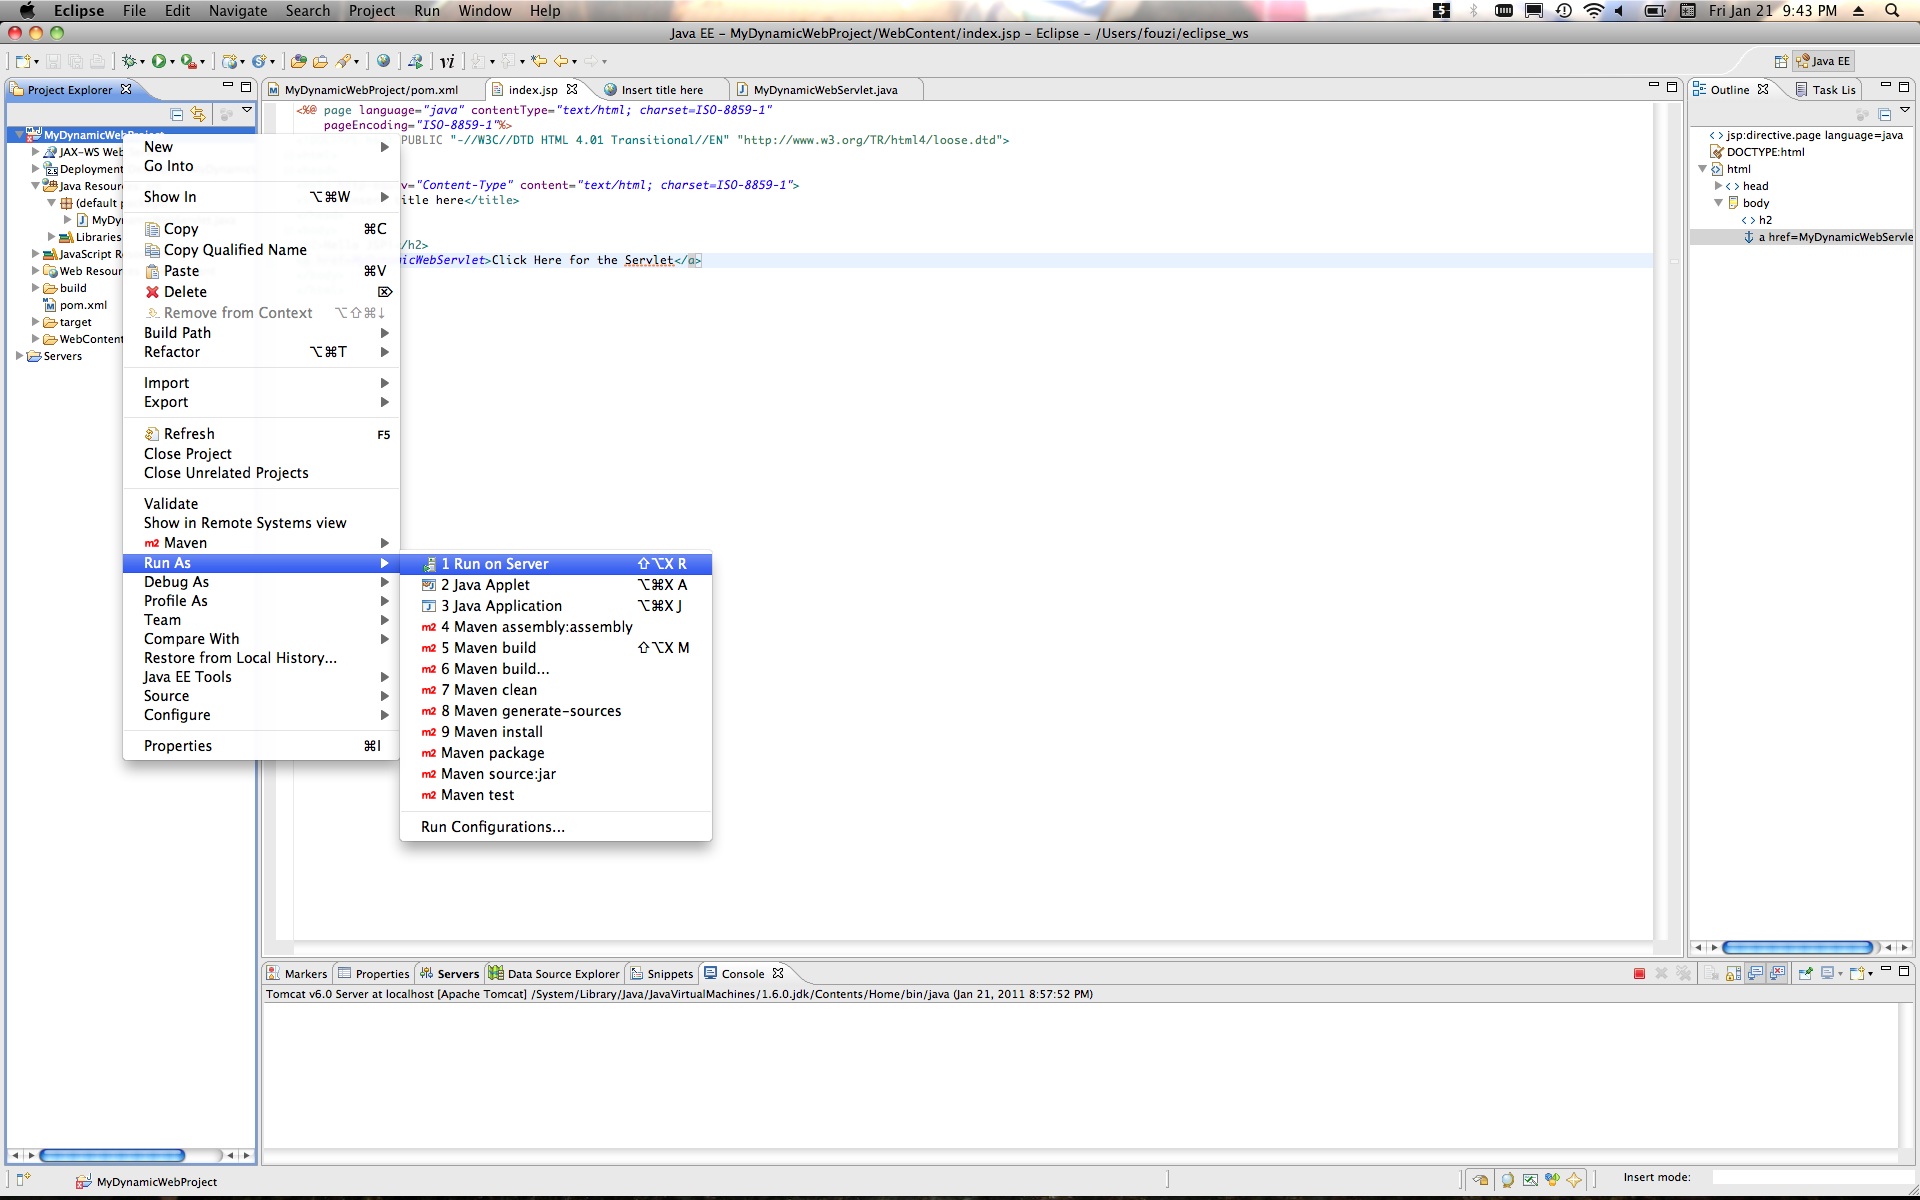Click the Debug bug icon in toolbar
The height and width of the screenshot is (1200, 1920).
[129, 61]
